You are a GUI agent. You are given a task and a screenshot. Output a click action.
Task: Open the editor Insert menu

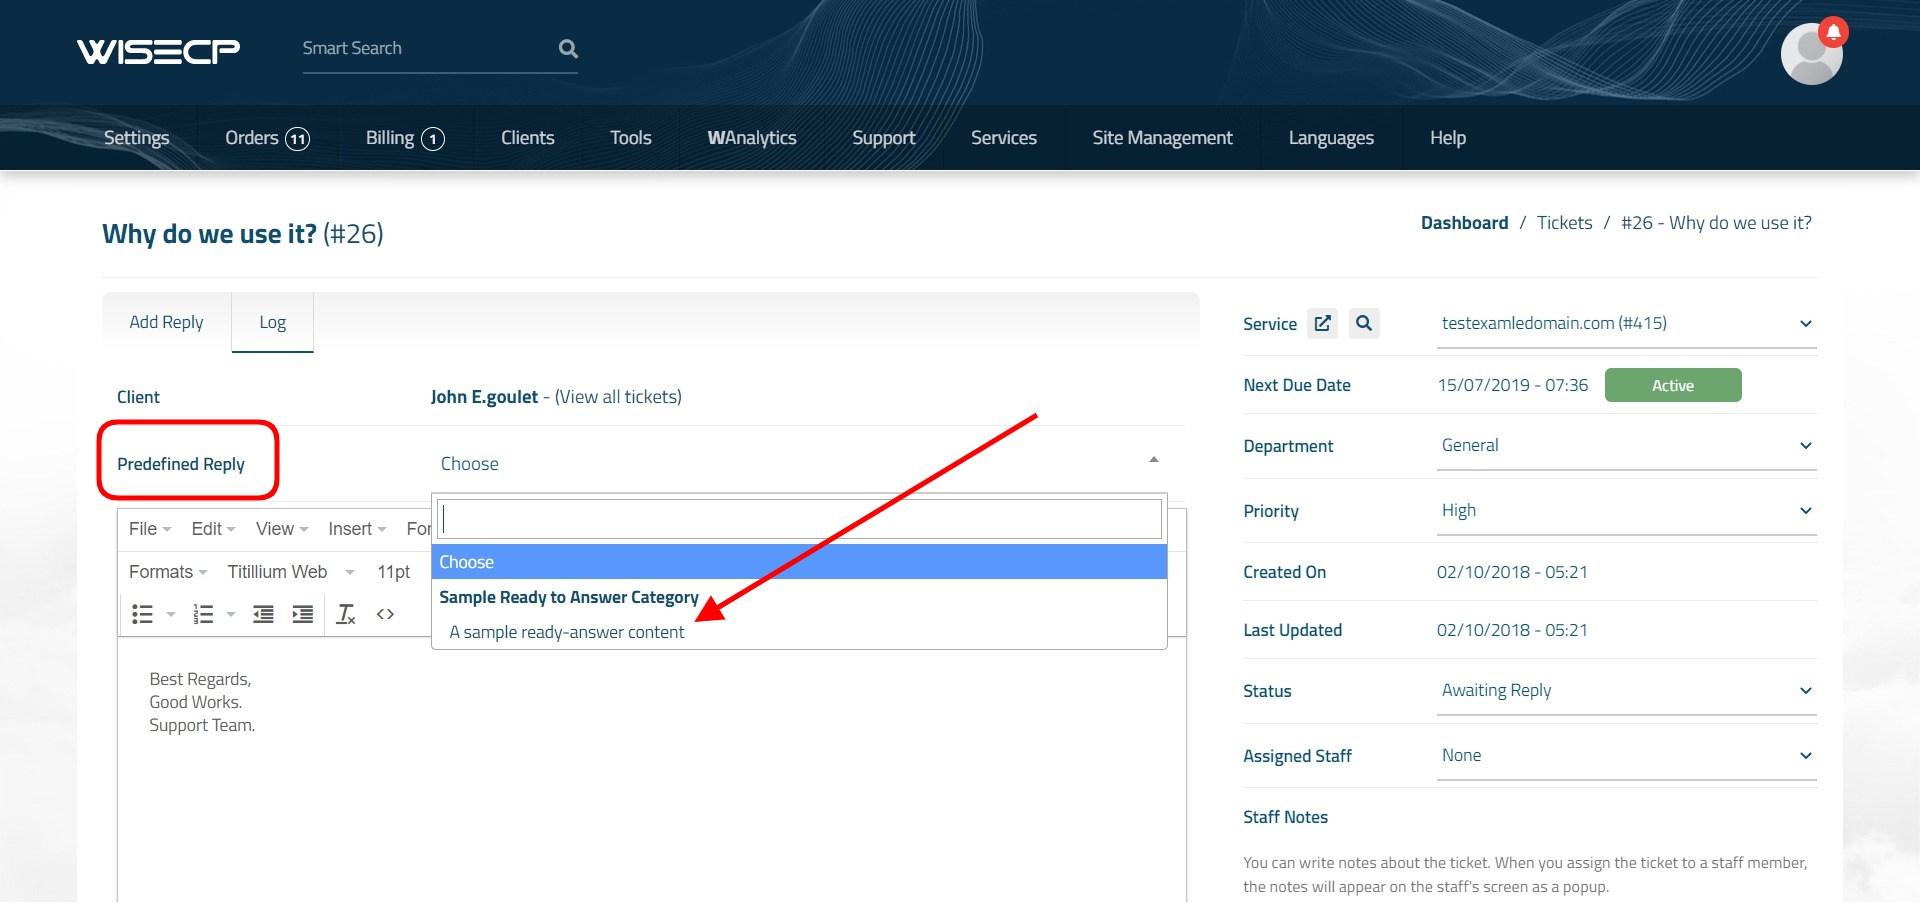pos(357,529)
